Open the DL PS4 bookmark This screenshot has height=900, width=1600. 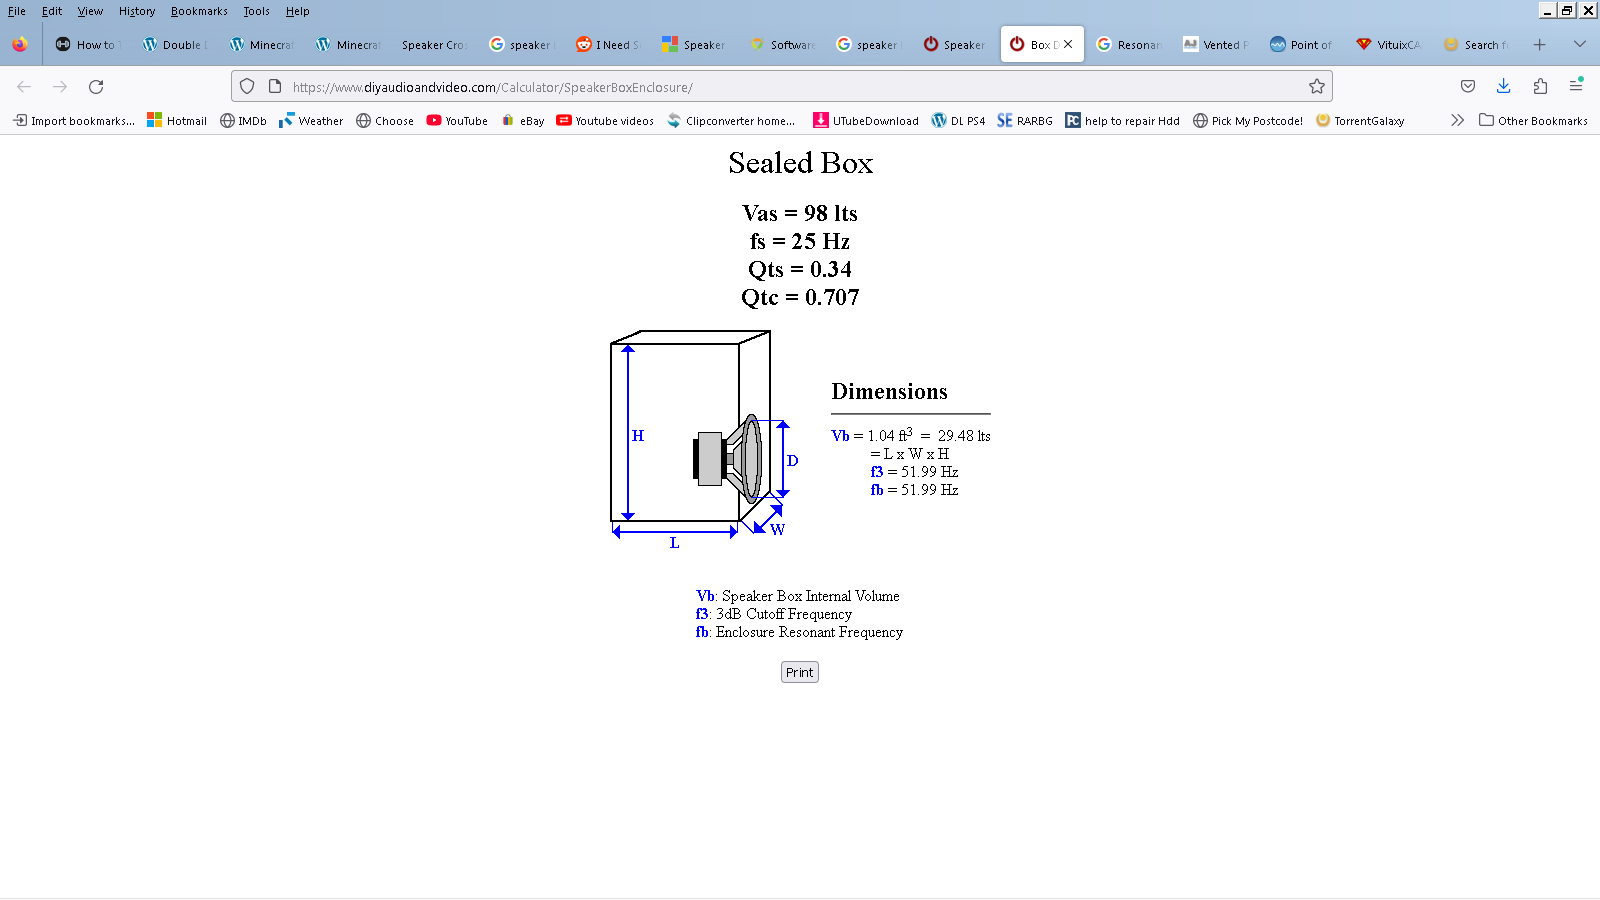point(958,120)
